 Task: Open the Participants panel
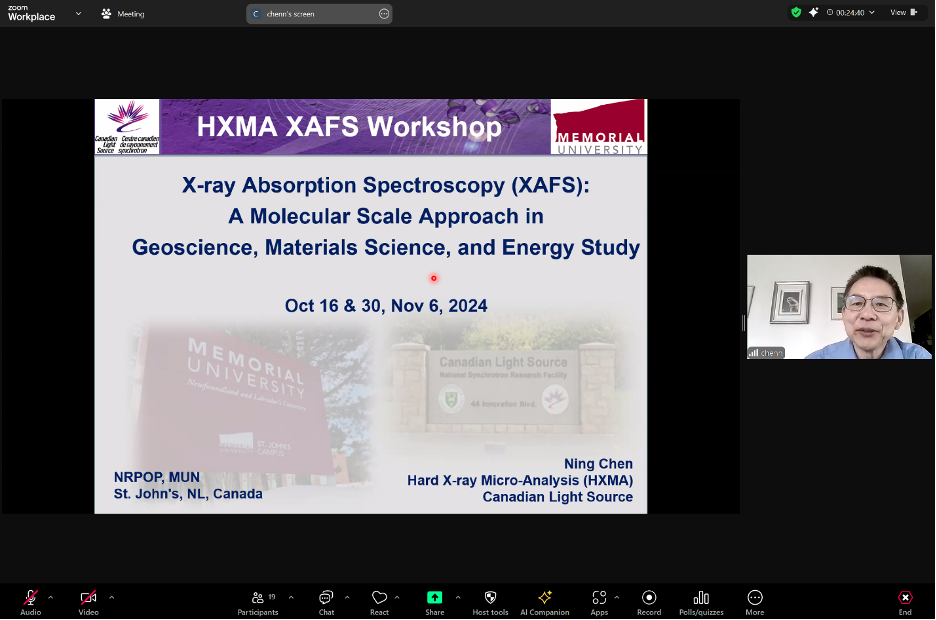258,598
